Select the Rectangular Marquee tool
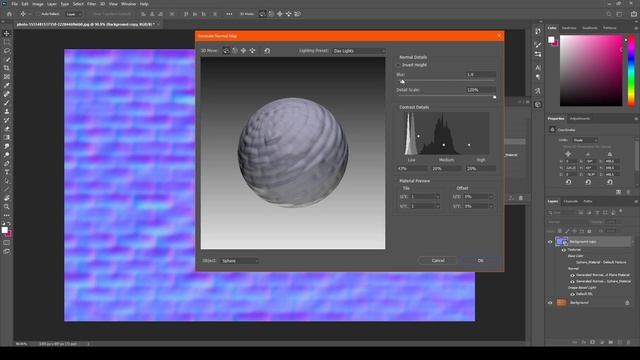Image resolution: width=640 pixels, height=360 pixels. point(7,42)
